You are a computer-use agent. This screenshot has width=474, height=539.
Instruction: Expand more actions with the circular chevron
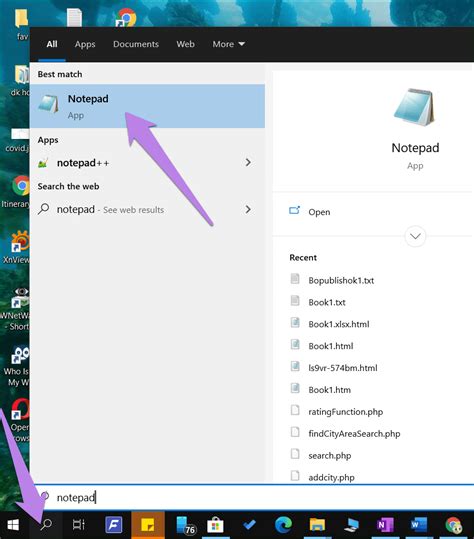[x=415, y=236]
